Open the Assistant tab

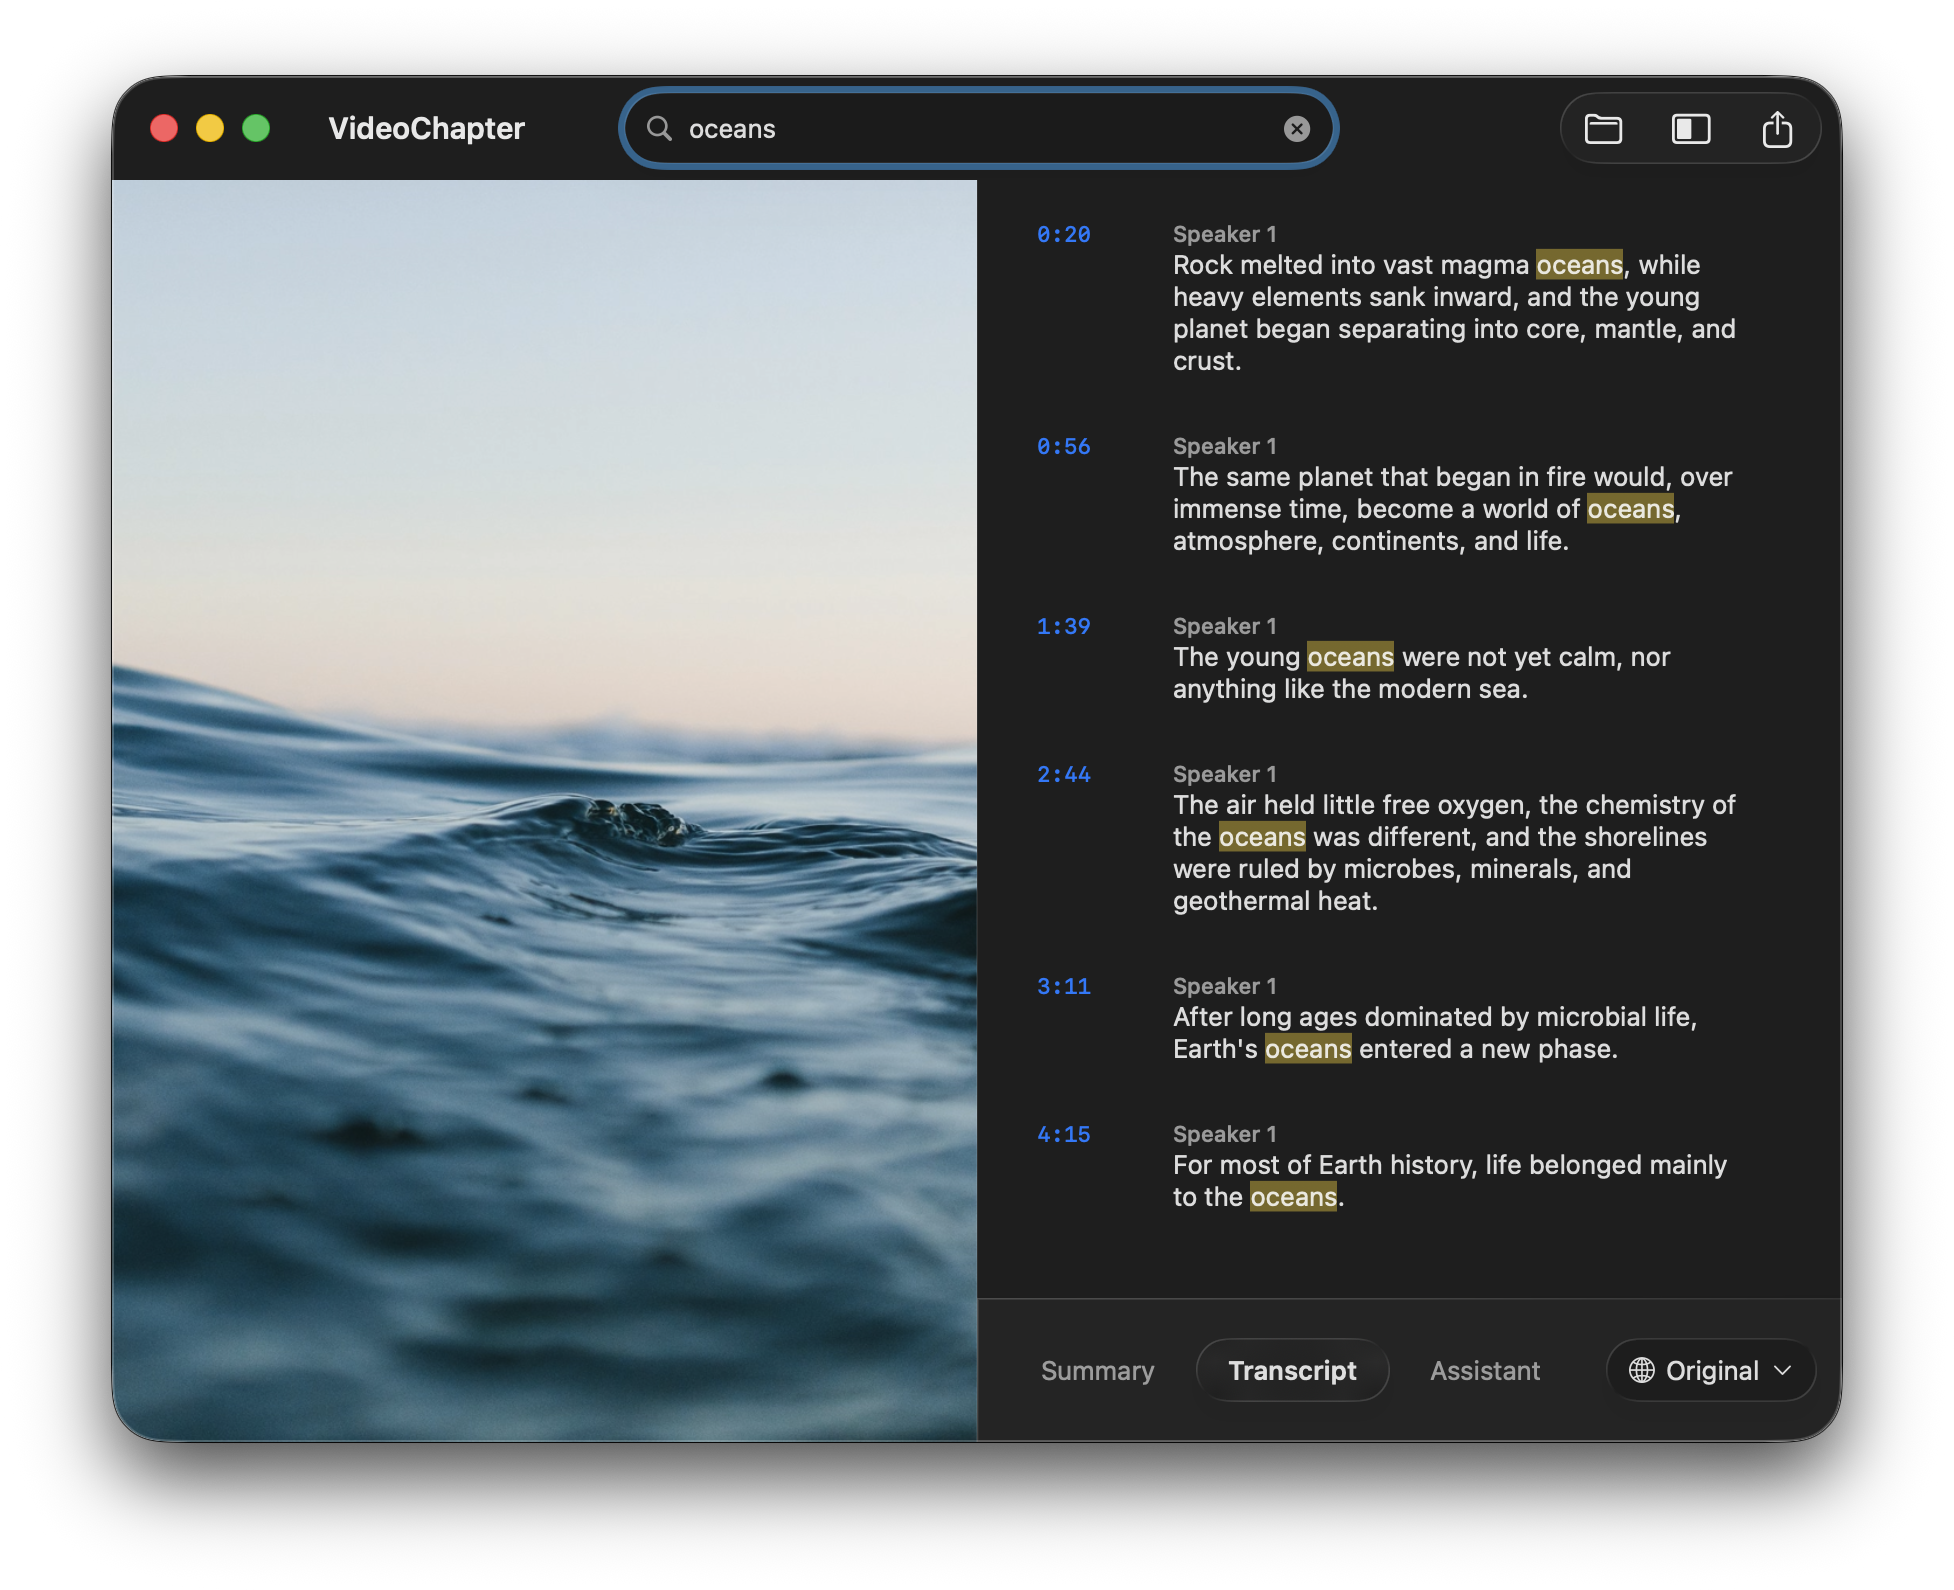[x=1484, y=1370]
